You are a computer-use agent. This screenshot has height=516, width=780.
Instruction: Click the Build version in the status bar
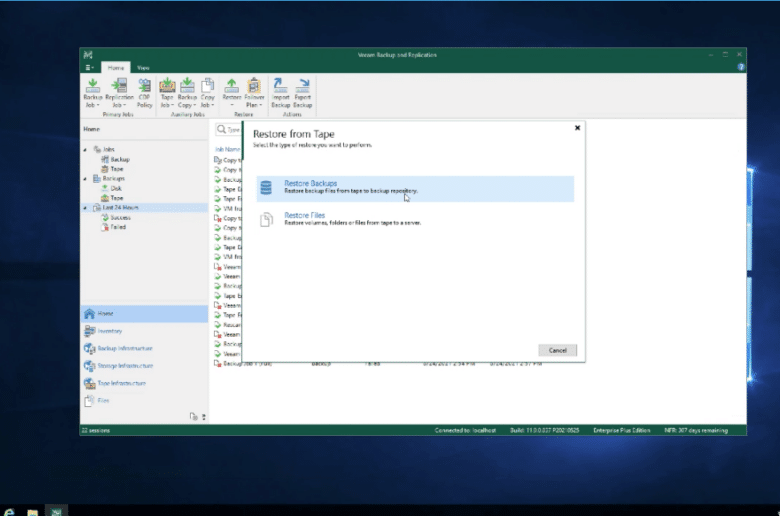pos(544,430)
